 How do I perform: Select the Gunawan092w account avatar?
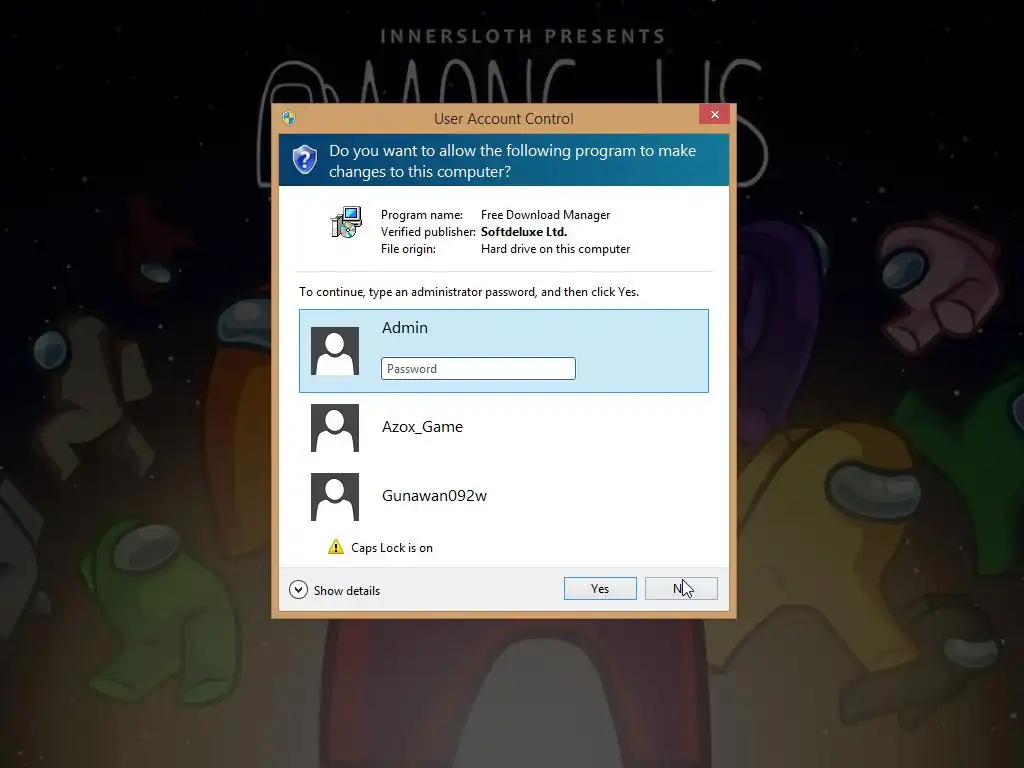coord(335,497)
